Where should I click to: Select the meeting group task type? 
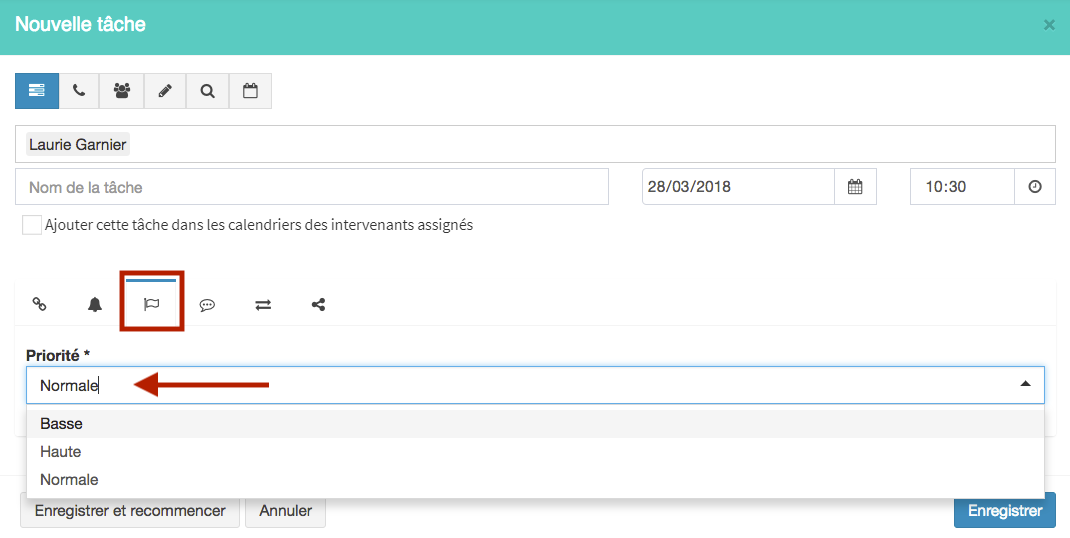[x=121, y=91]
